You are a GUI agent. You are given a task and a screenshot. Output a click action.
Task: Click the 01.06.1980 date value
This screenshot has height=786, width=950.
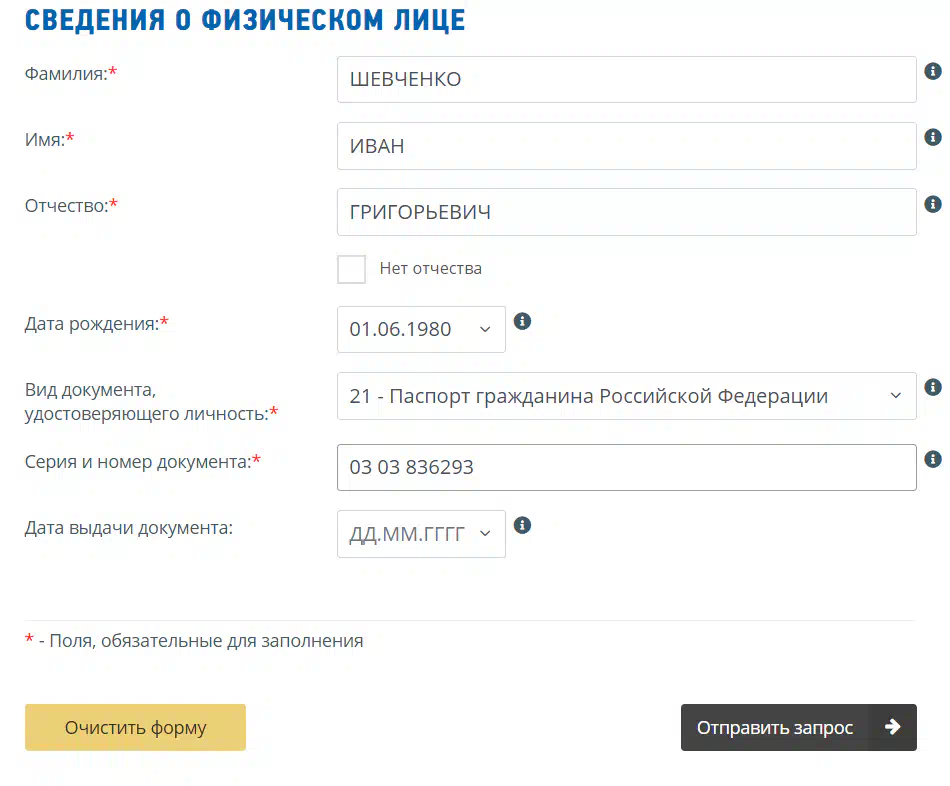pyautogui.click(x=400, y=329)
